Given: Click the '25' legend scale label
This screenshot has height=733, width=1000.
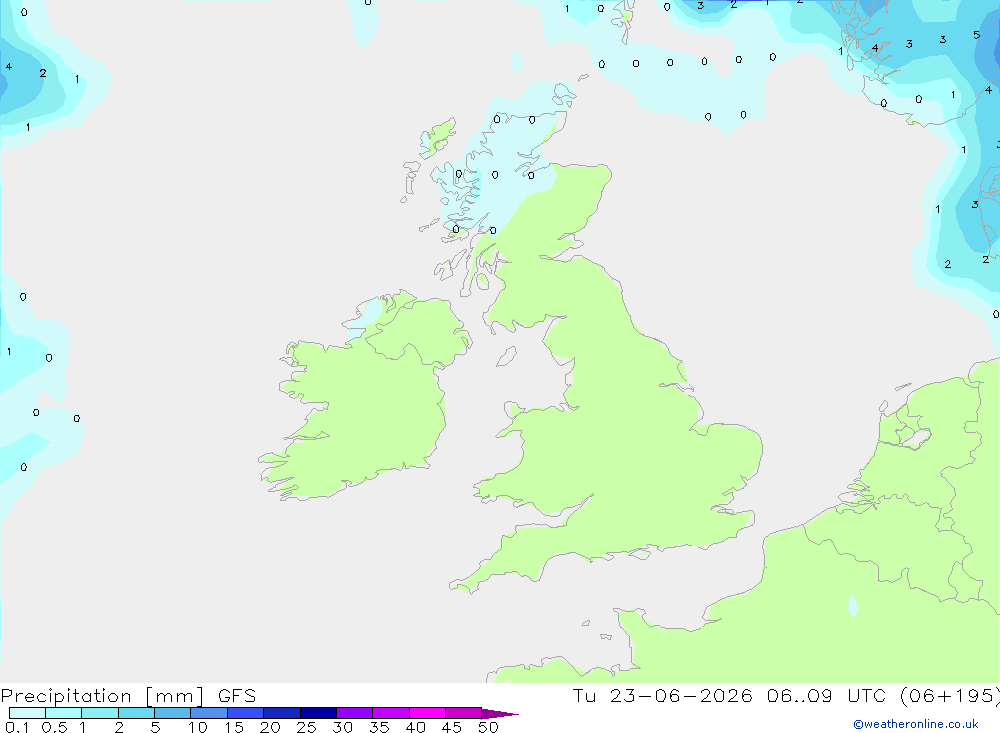Looking at the screenshot, I should pos(306,727).
